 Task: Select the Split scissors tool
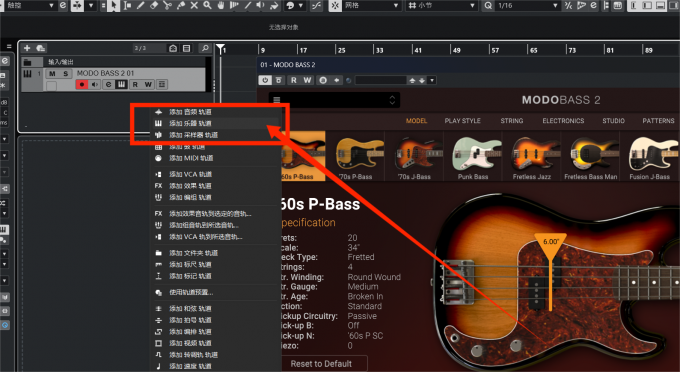(x=167, y=5)
